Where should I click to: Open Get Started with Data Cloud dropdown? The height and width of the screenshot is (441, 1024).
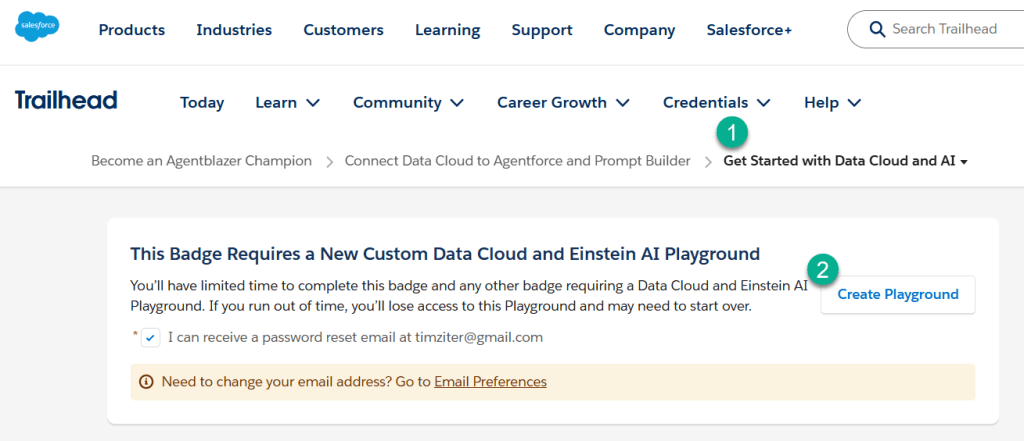[x=845, y=160]
